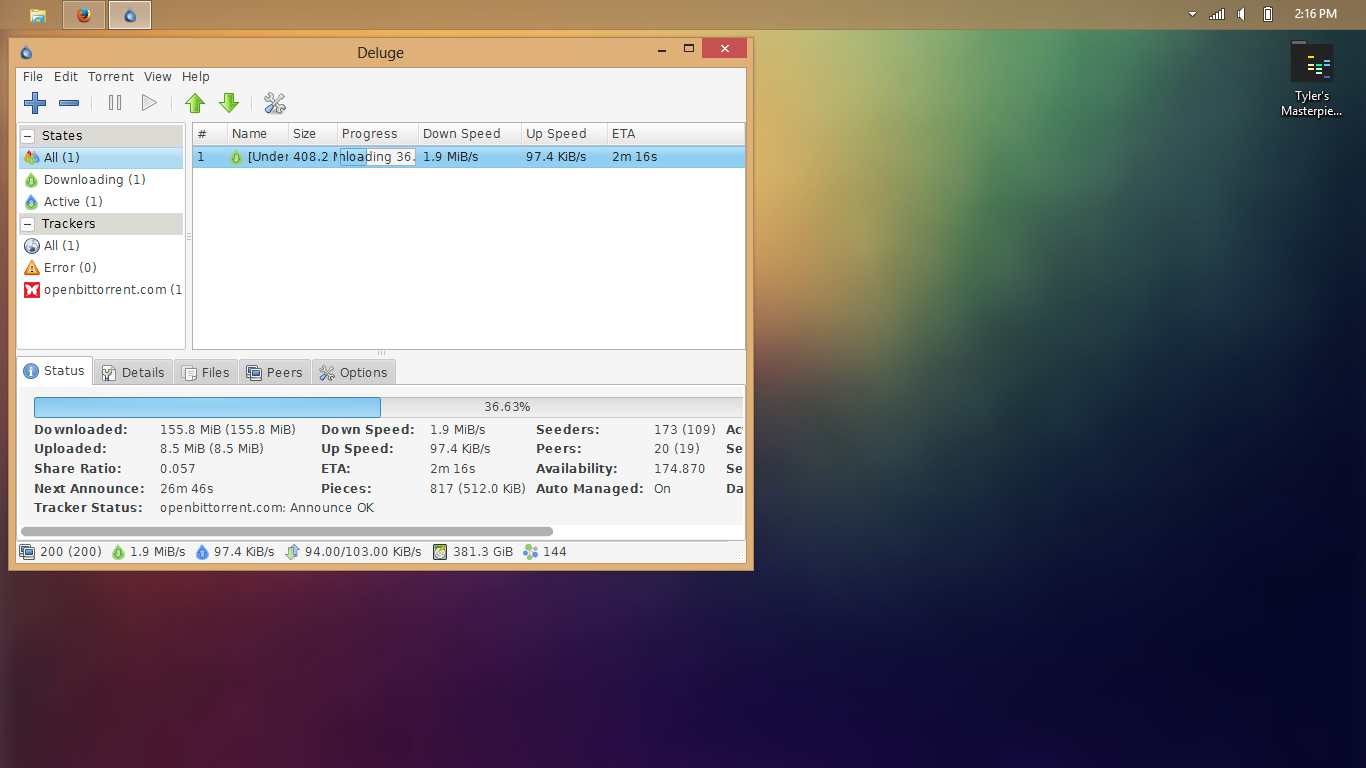This screenshot has width=1366, height=768.
Task: Open the Edit menu
Action: (66, 76)
